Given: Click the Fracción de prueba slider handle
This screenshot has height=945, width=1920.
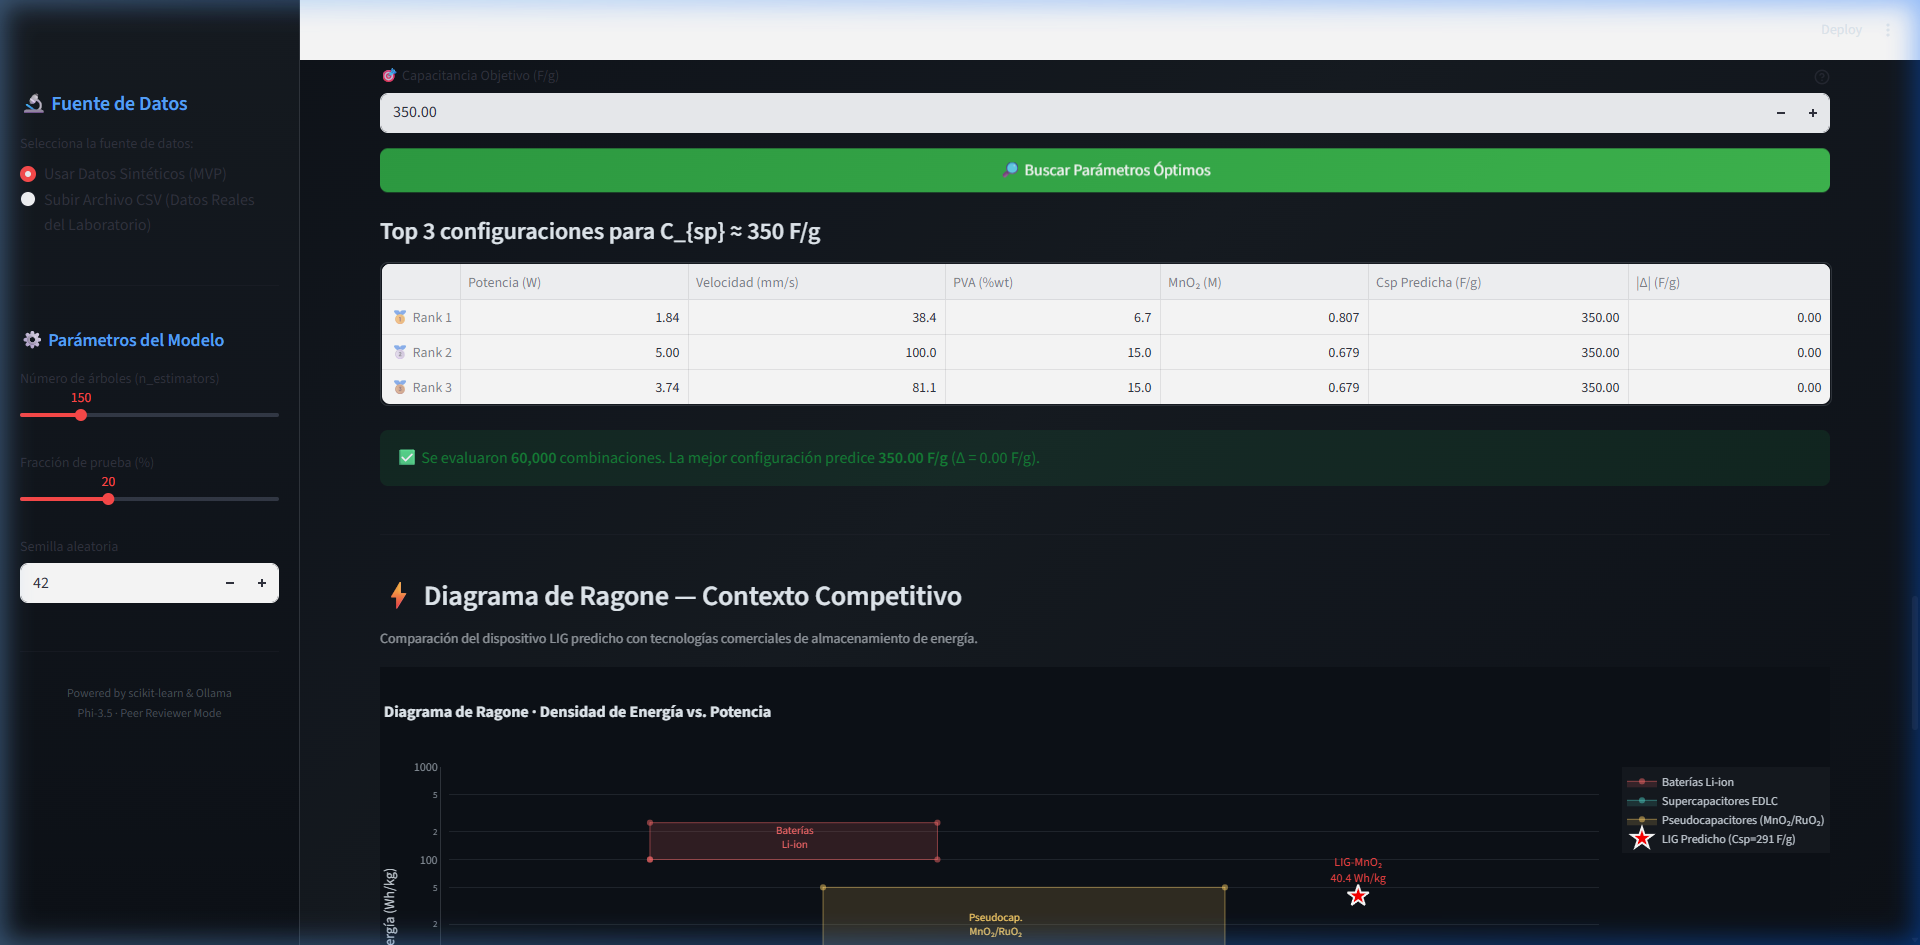Looking at the screenshot, I should coord(107,499).
